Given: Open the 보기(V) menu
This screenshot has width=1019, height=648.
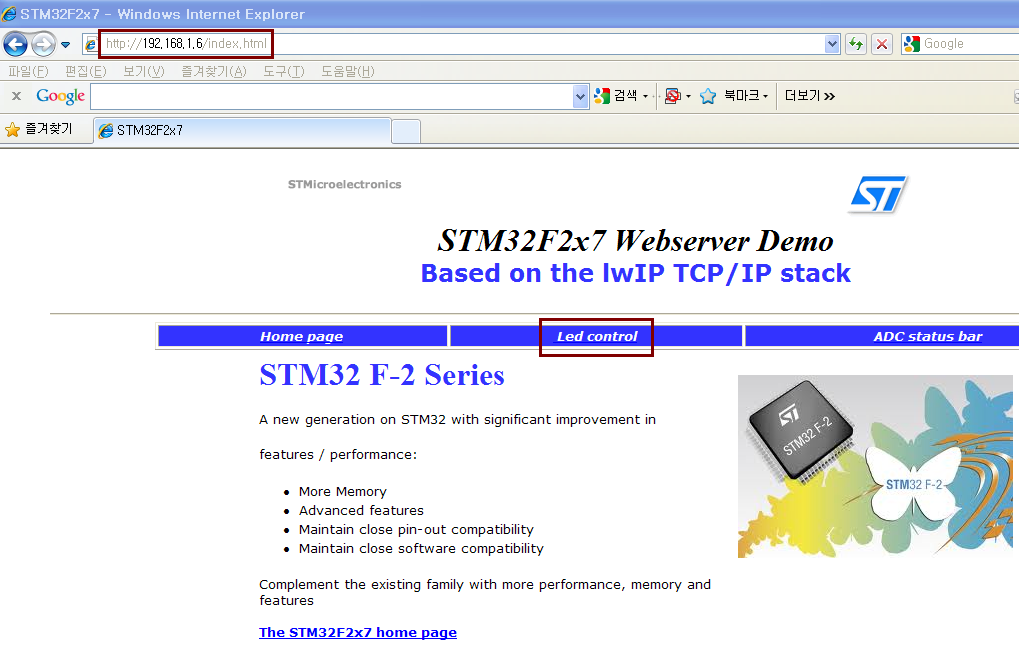Looking at the screenshot, I should pyautogui.click(x=144, y=71).
